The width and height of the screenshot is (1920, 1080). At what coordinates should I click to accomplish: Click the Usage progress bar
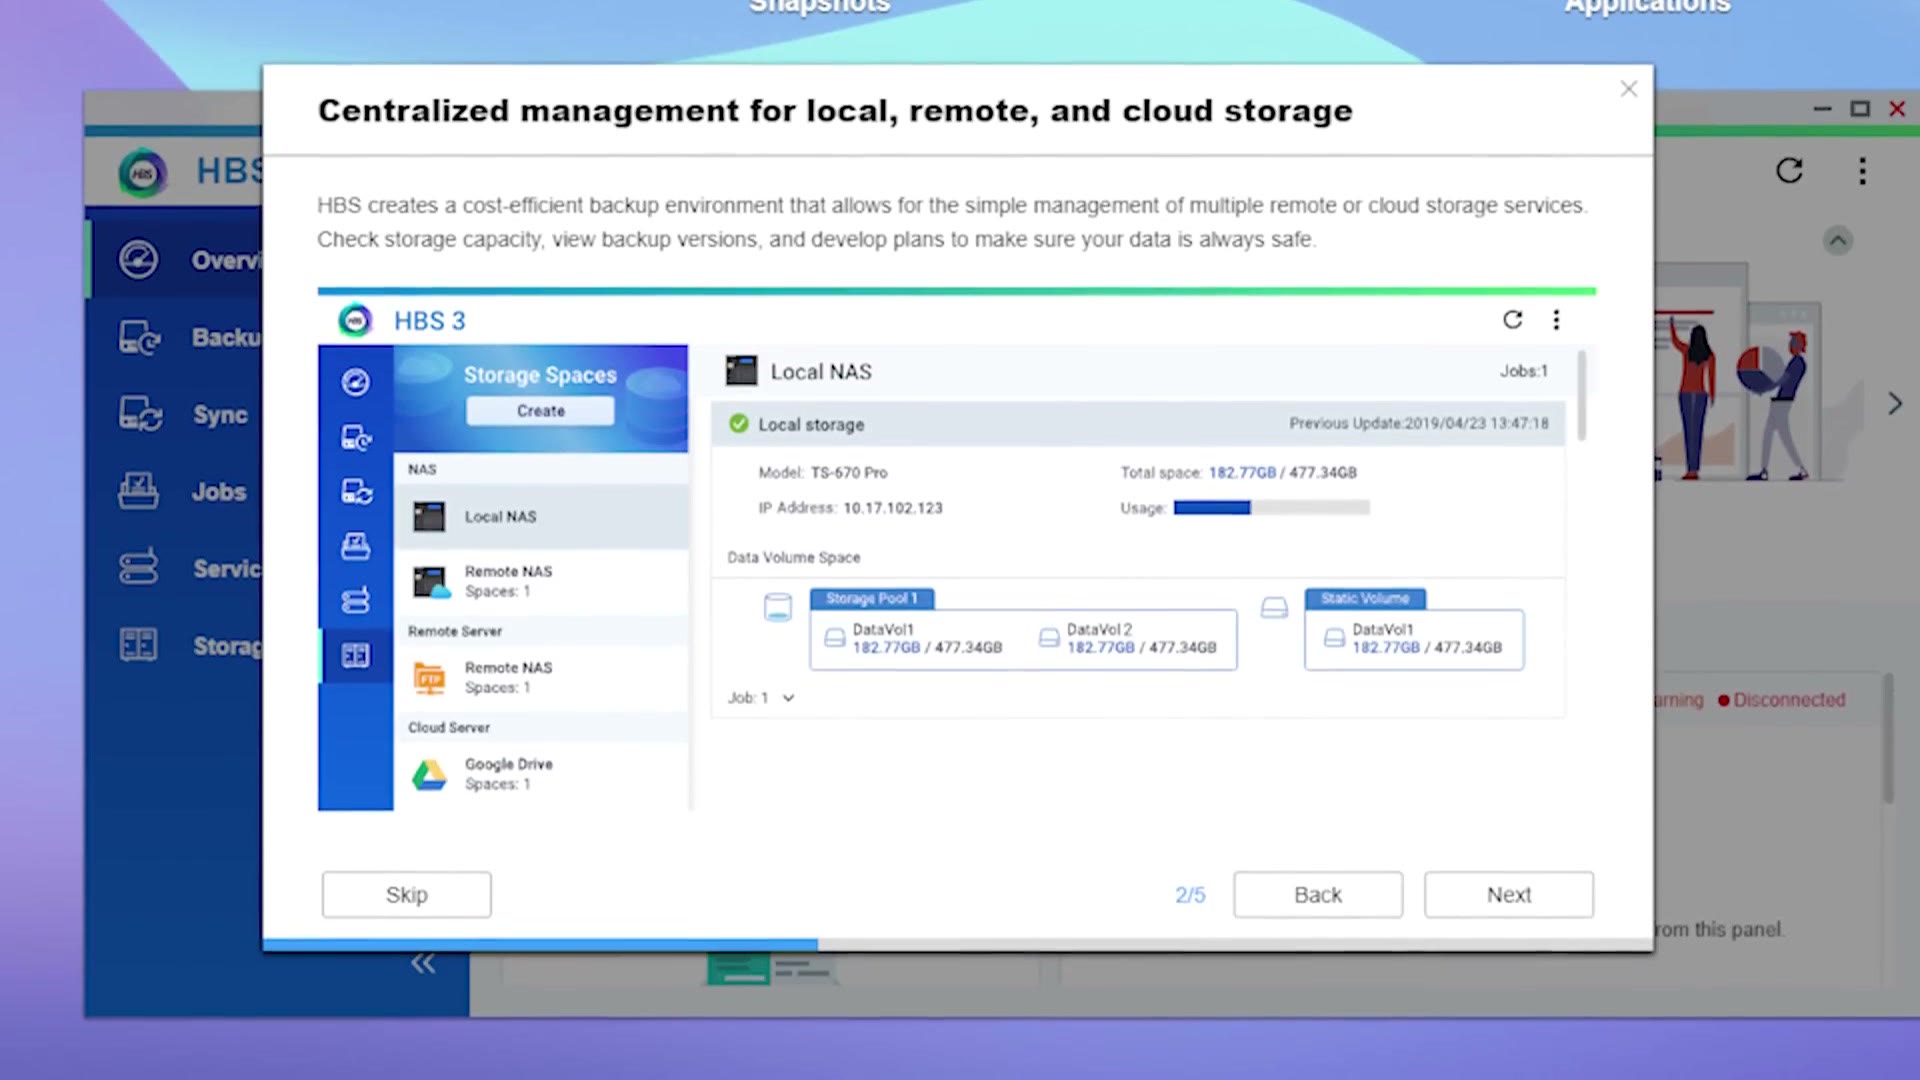tap(1271, 508)
